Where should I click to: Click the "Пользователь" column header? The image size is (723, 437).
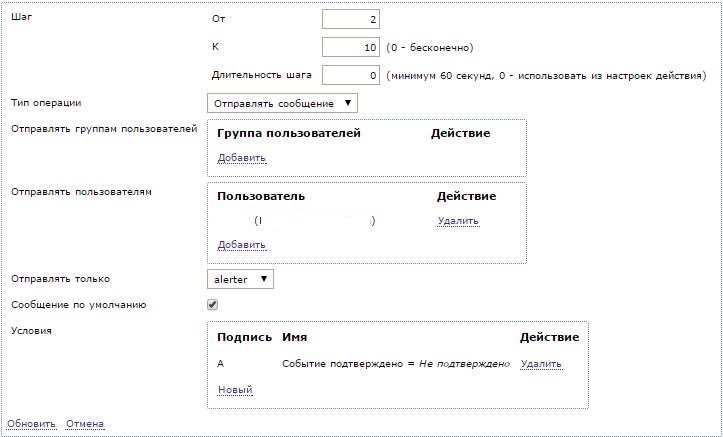coord(260,196)
